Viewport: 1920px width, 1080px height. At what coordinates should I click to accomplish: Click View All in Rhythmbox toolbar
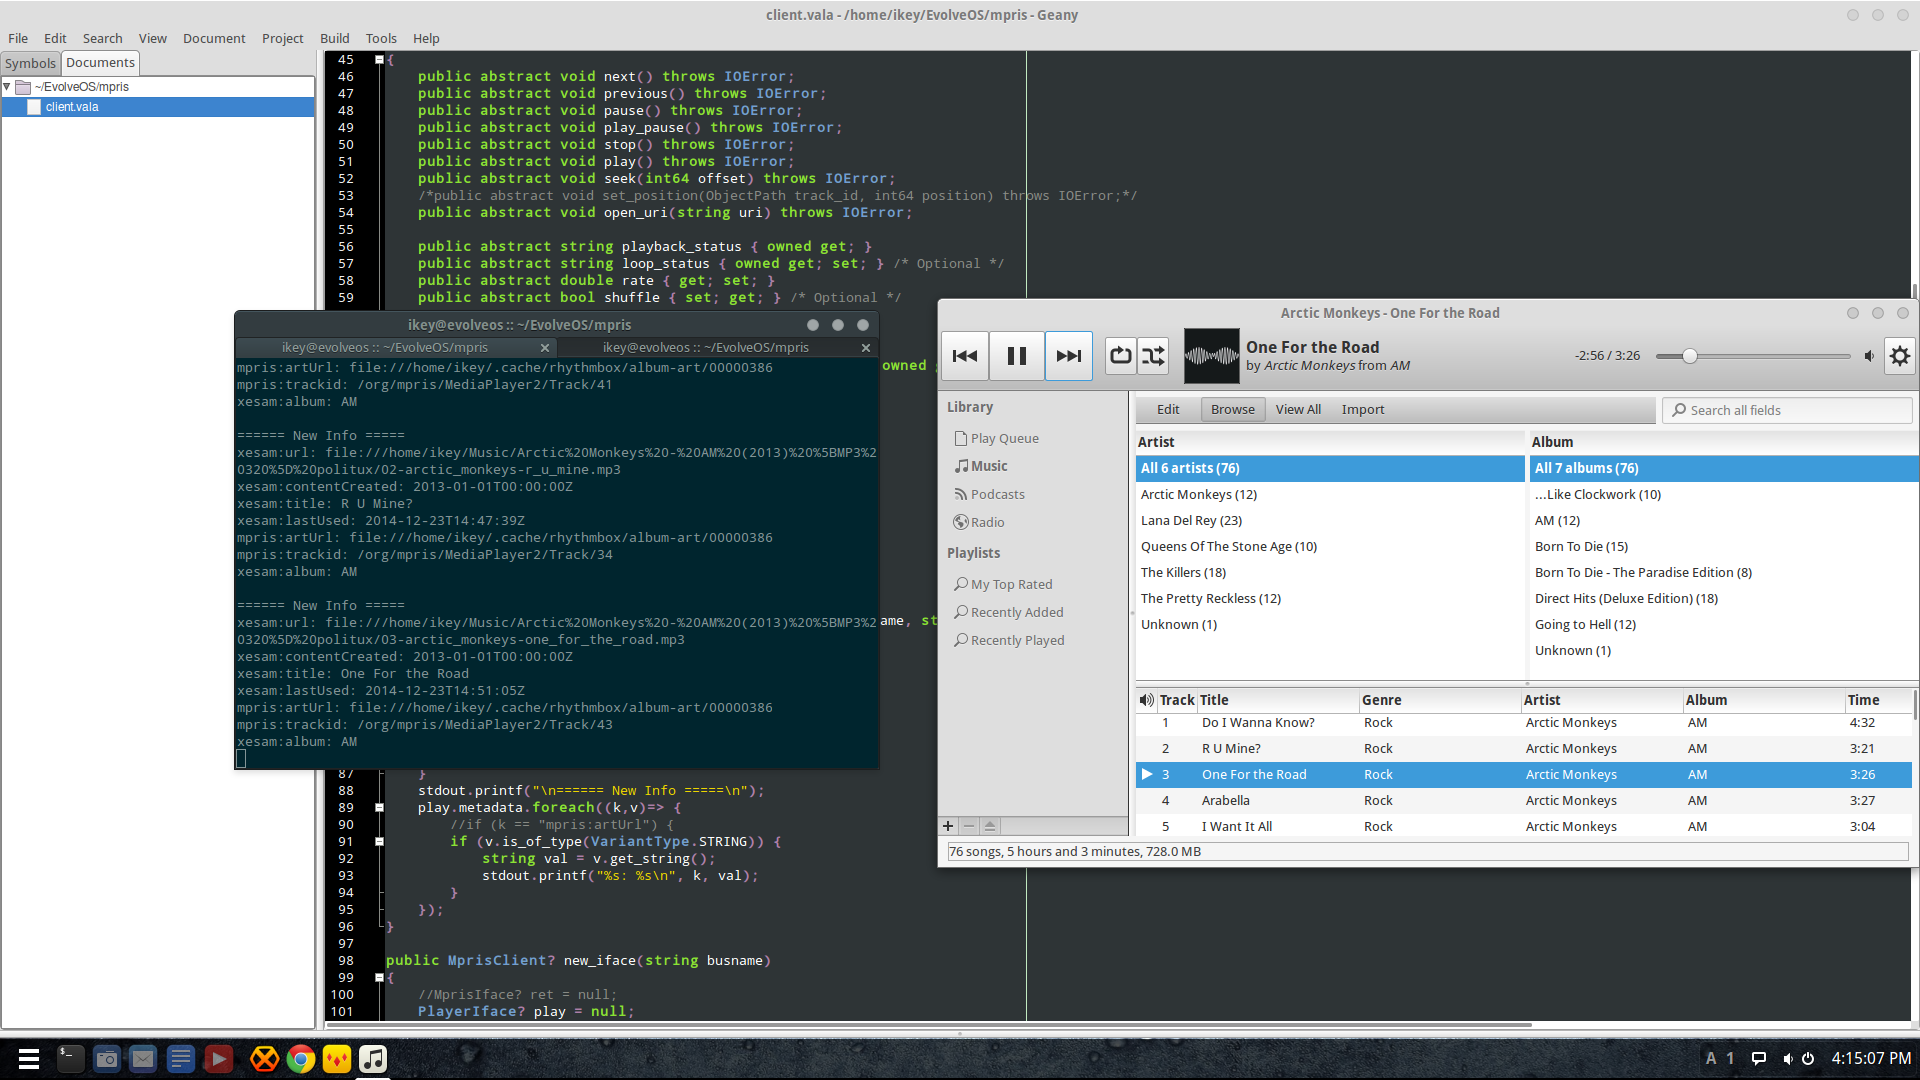(1298, 410)
